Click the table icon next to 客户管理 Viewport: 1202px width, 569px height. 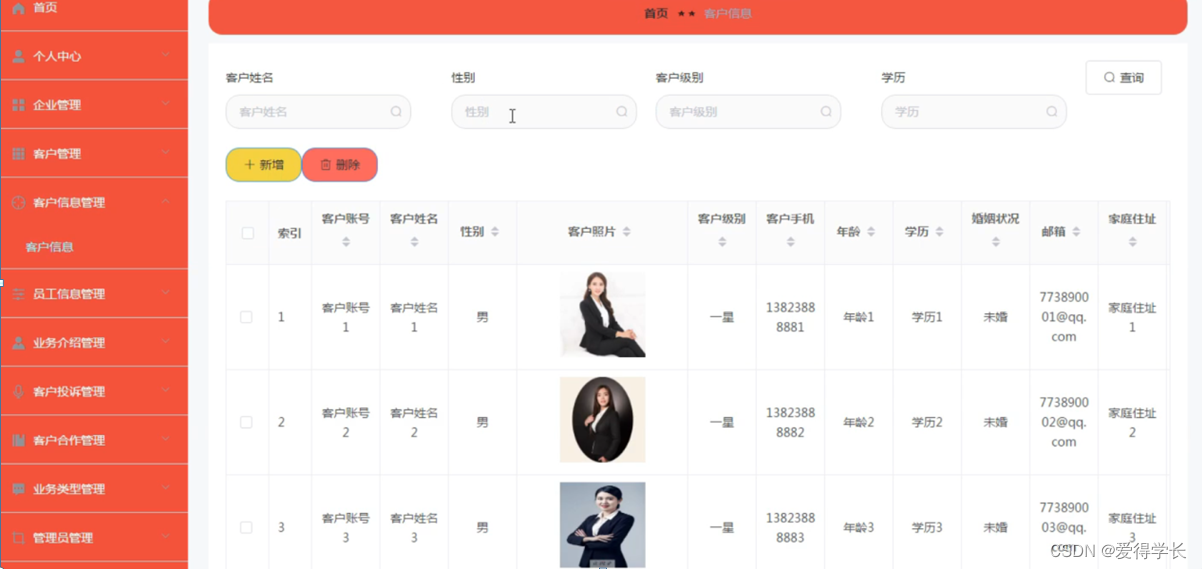click(x=18, y=154)
